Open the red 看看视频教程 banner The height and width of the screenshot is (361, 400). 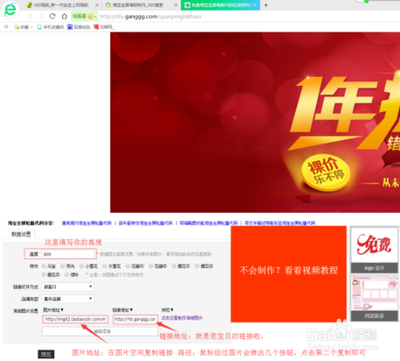(x=289, y=274)
